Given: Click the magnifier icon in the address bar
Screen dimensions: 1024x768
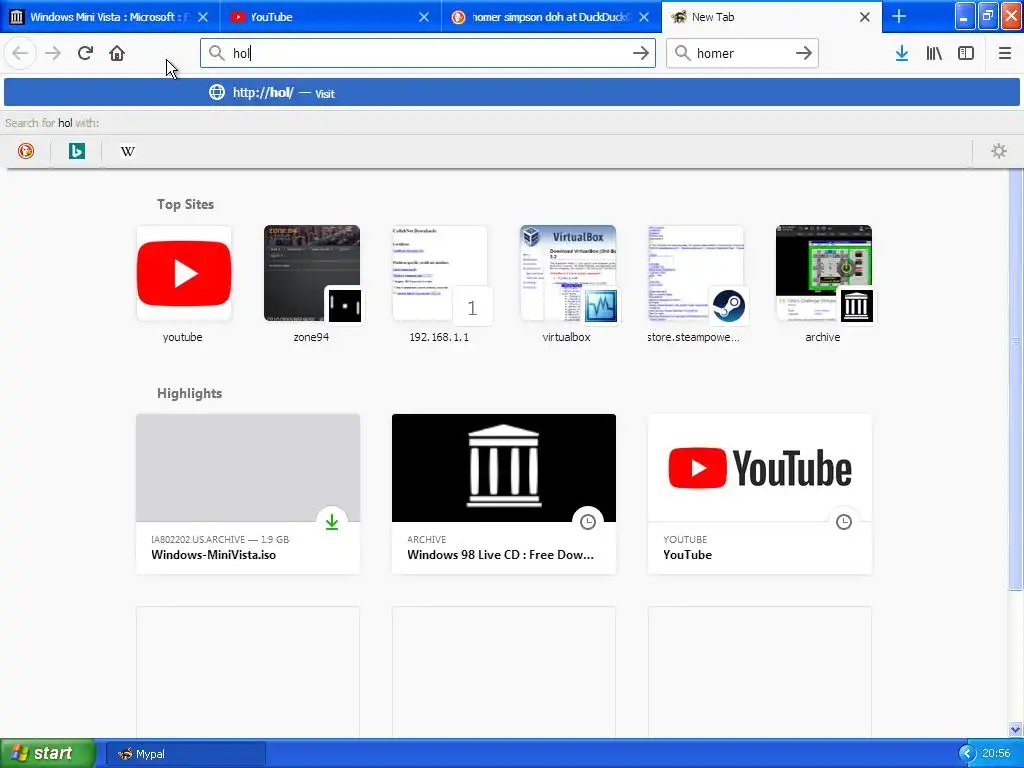Looking at the screenshot, I should pos(217,53).
